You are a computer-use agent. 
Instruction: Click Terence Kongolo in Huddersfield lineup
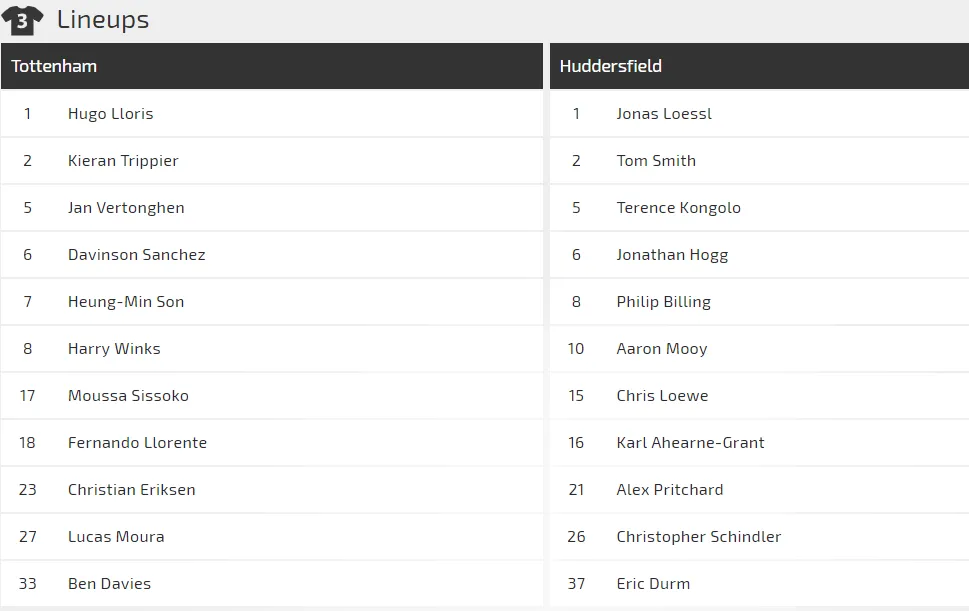tap(678, 208)
